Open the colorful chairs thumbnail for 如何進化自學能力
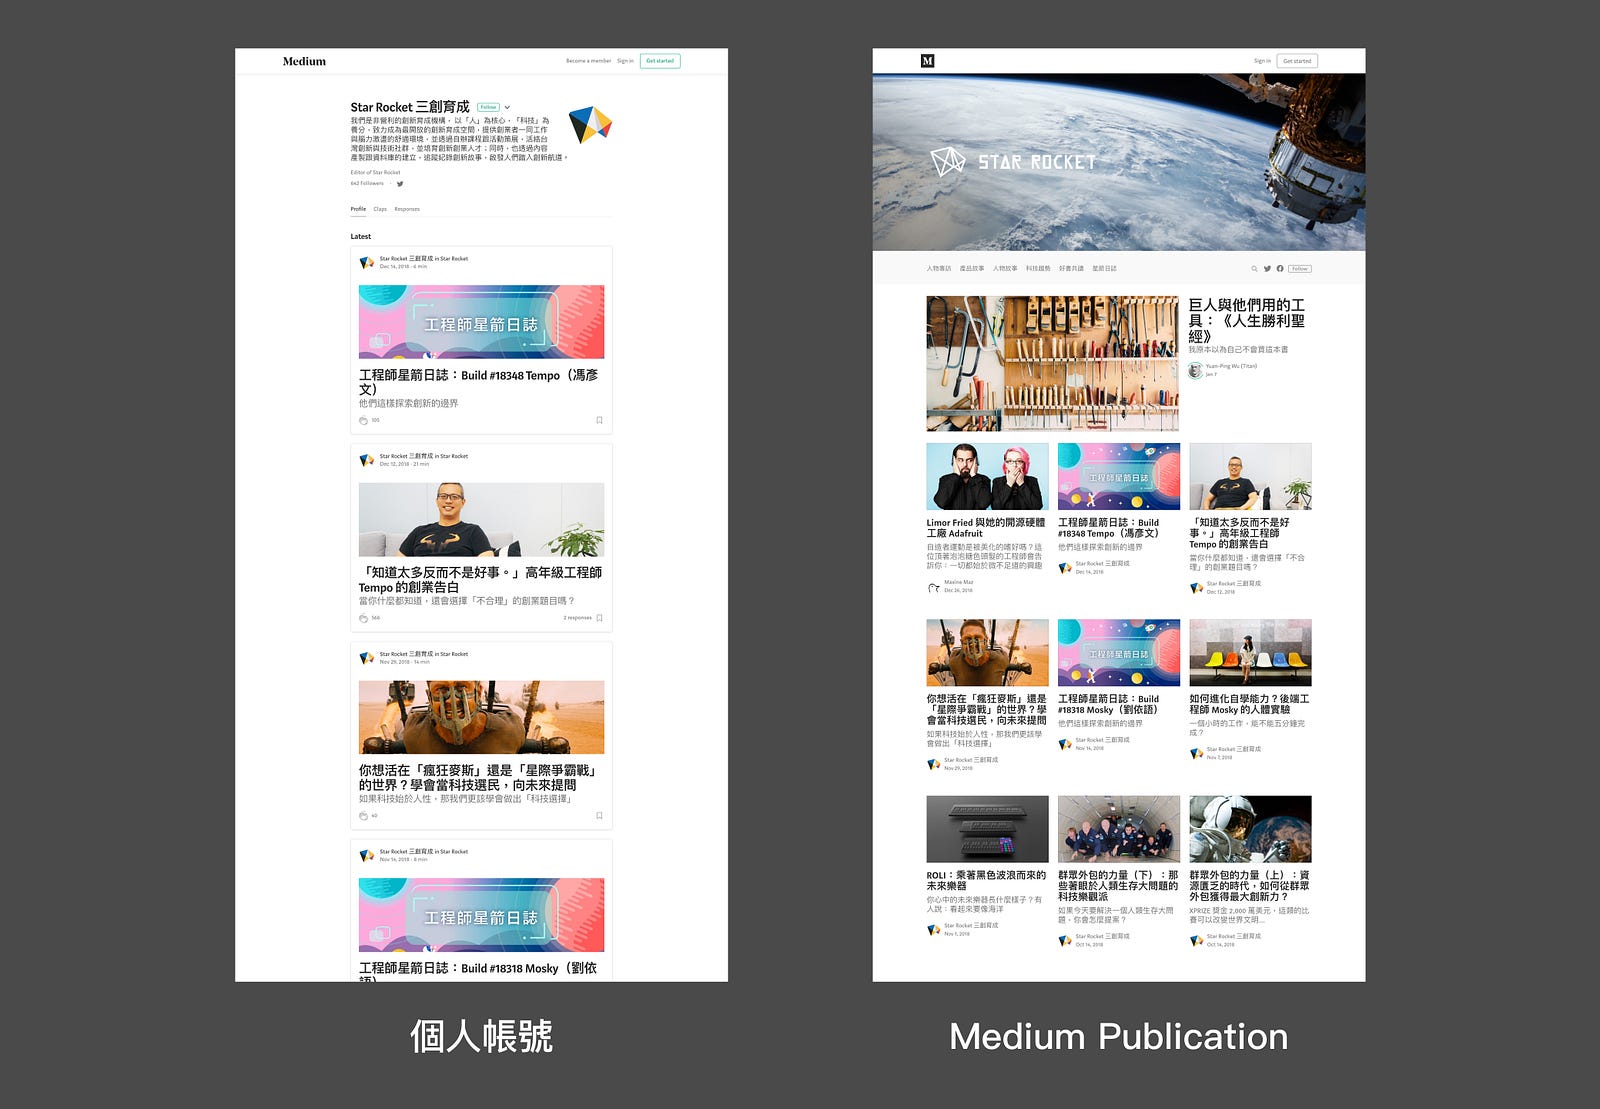The image size is (1600, 1109). [x=1250, y=653]
